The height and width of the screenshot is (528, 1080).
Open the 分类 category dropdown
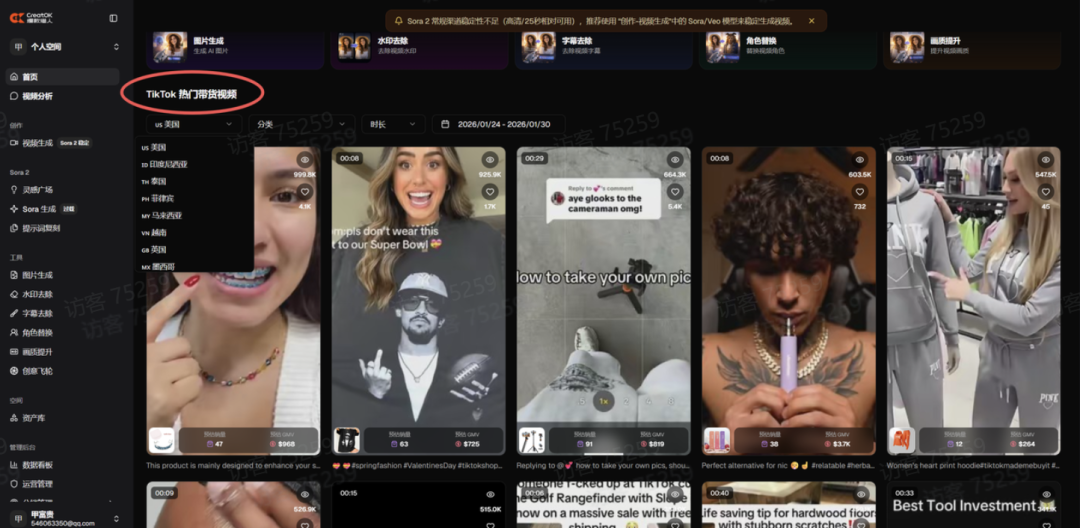tap(302, 124)
